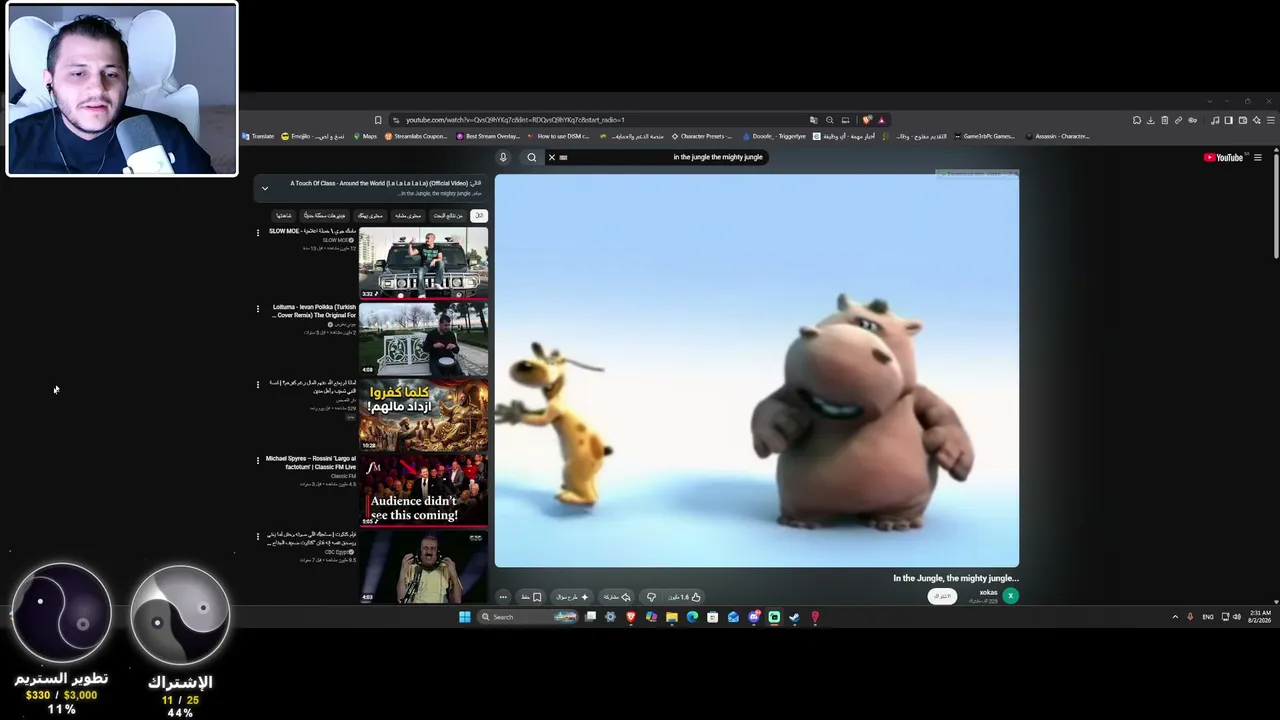
Task: Subscribe to xokas channel
Action: [x=942, y=596]
